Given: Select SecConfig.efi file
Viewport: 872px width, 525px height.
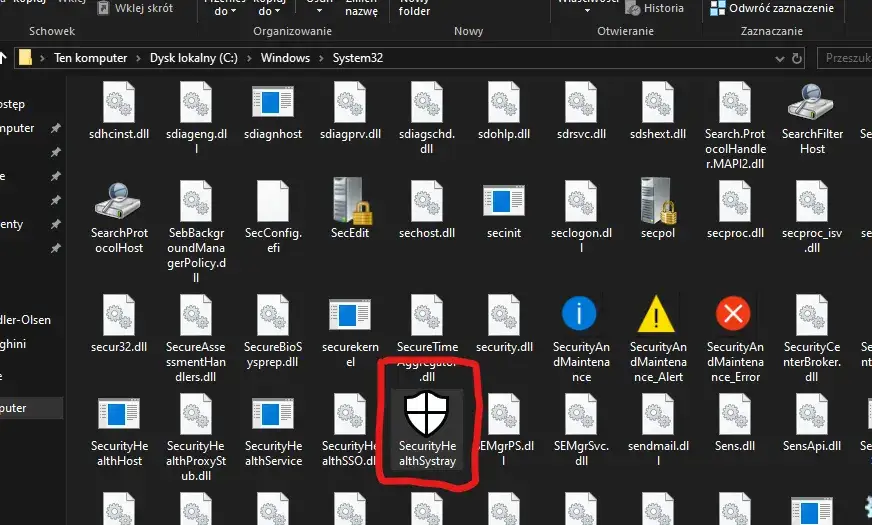Looking at the screenshot, I should pyautogui.click(x=273, y=216).
